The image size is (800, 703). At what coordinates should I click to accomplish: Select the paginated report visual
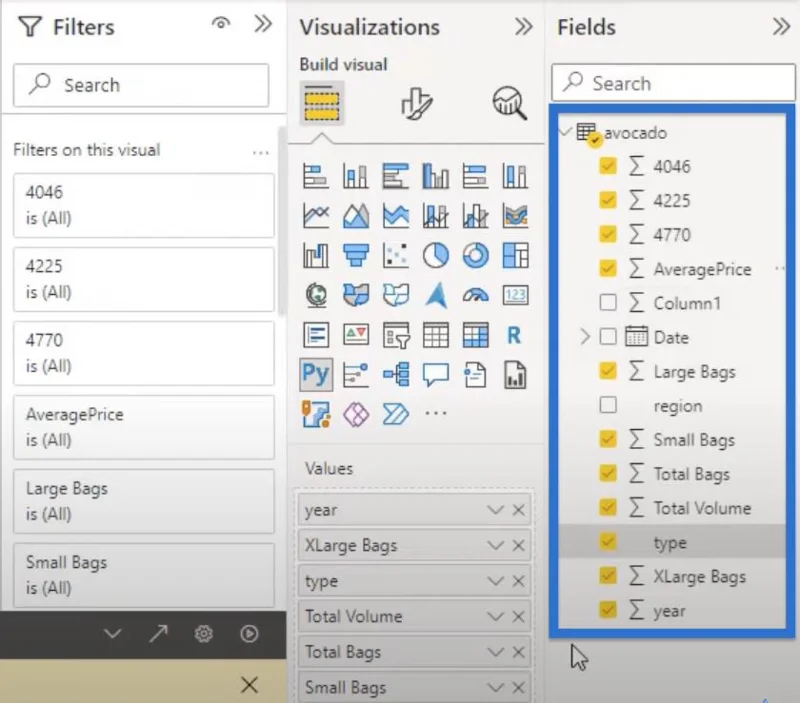pyautogui.click(x=515, y=374)
